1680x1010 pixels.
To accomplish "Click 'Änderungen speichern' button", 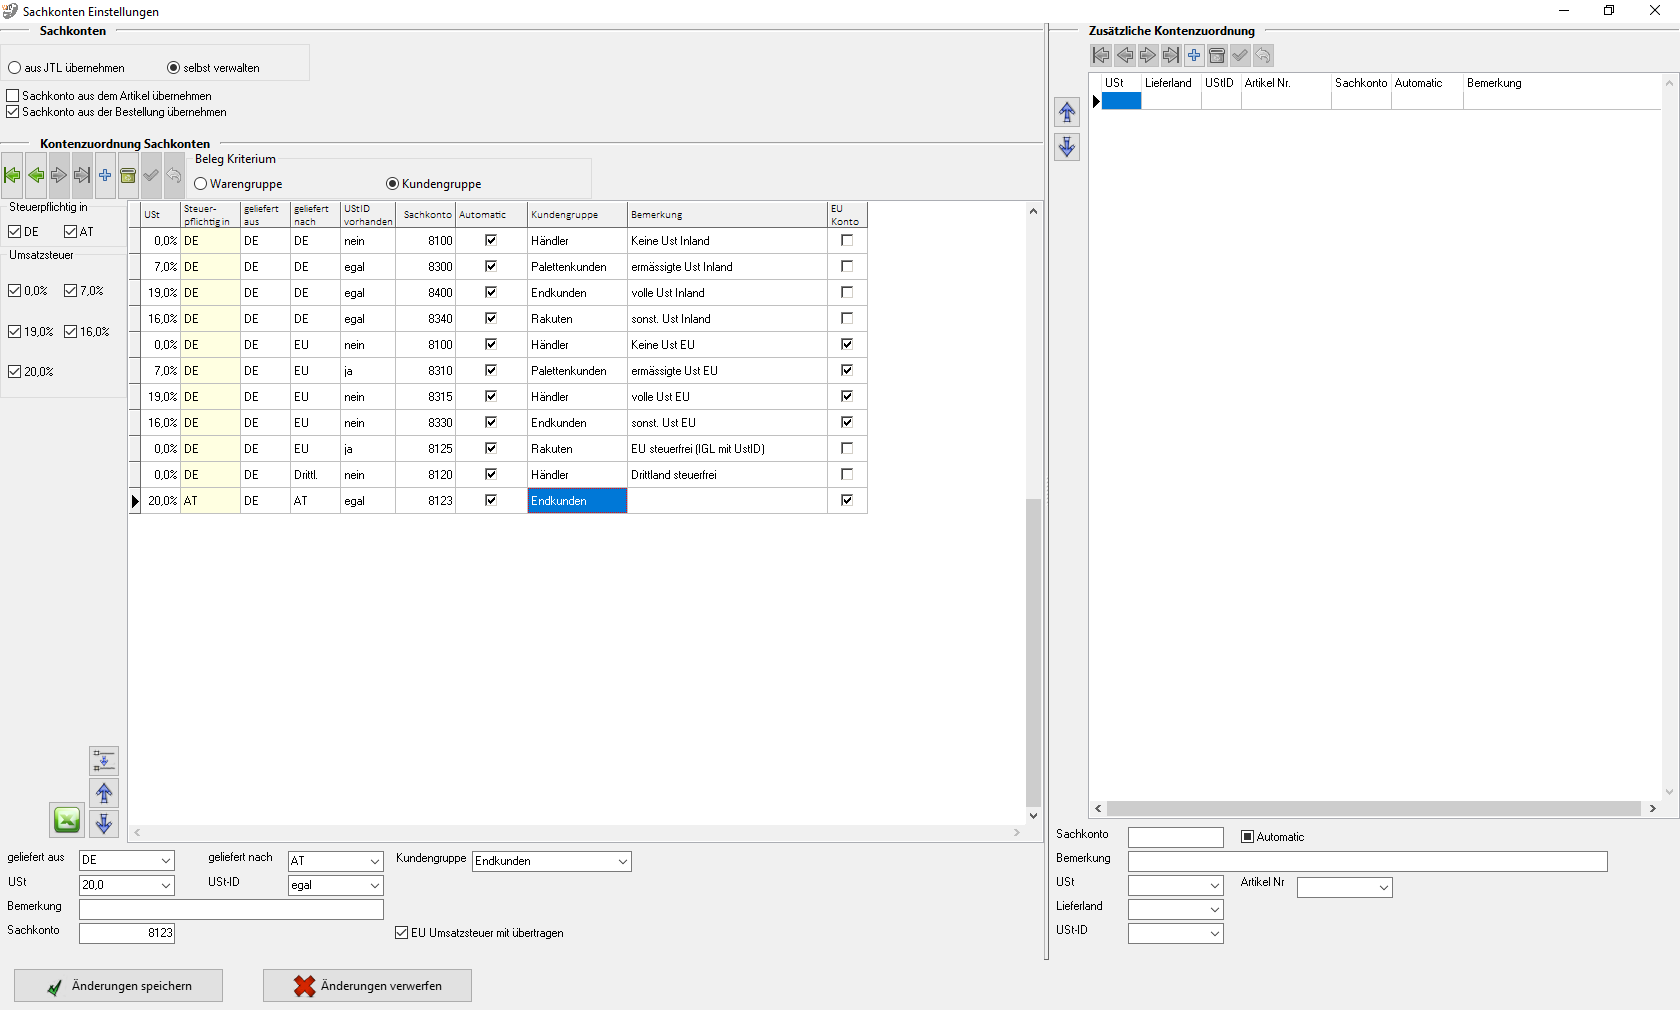I will click(x=119, y=986).
